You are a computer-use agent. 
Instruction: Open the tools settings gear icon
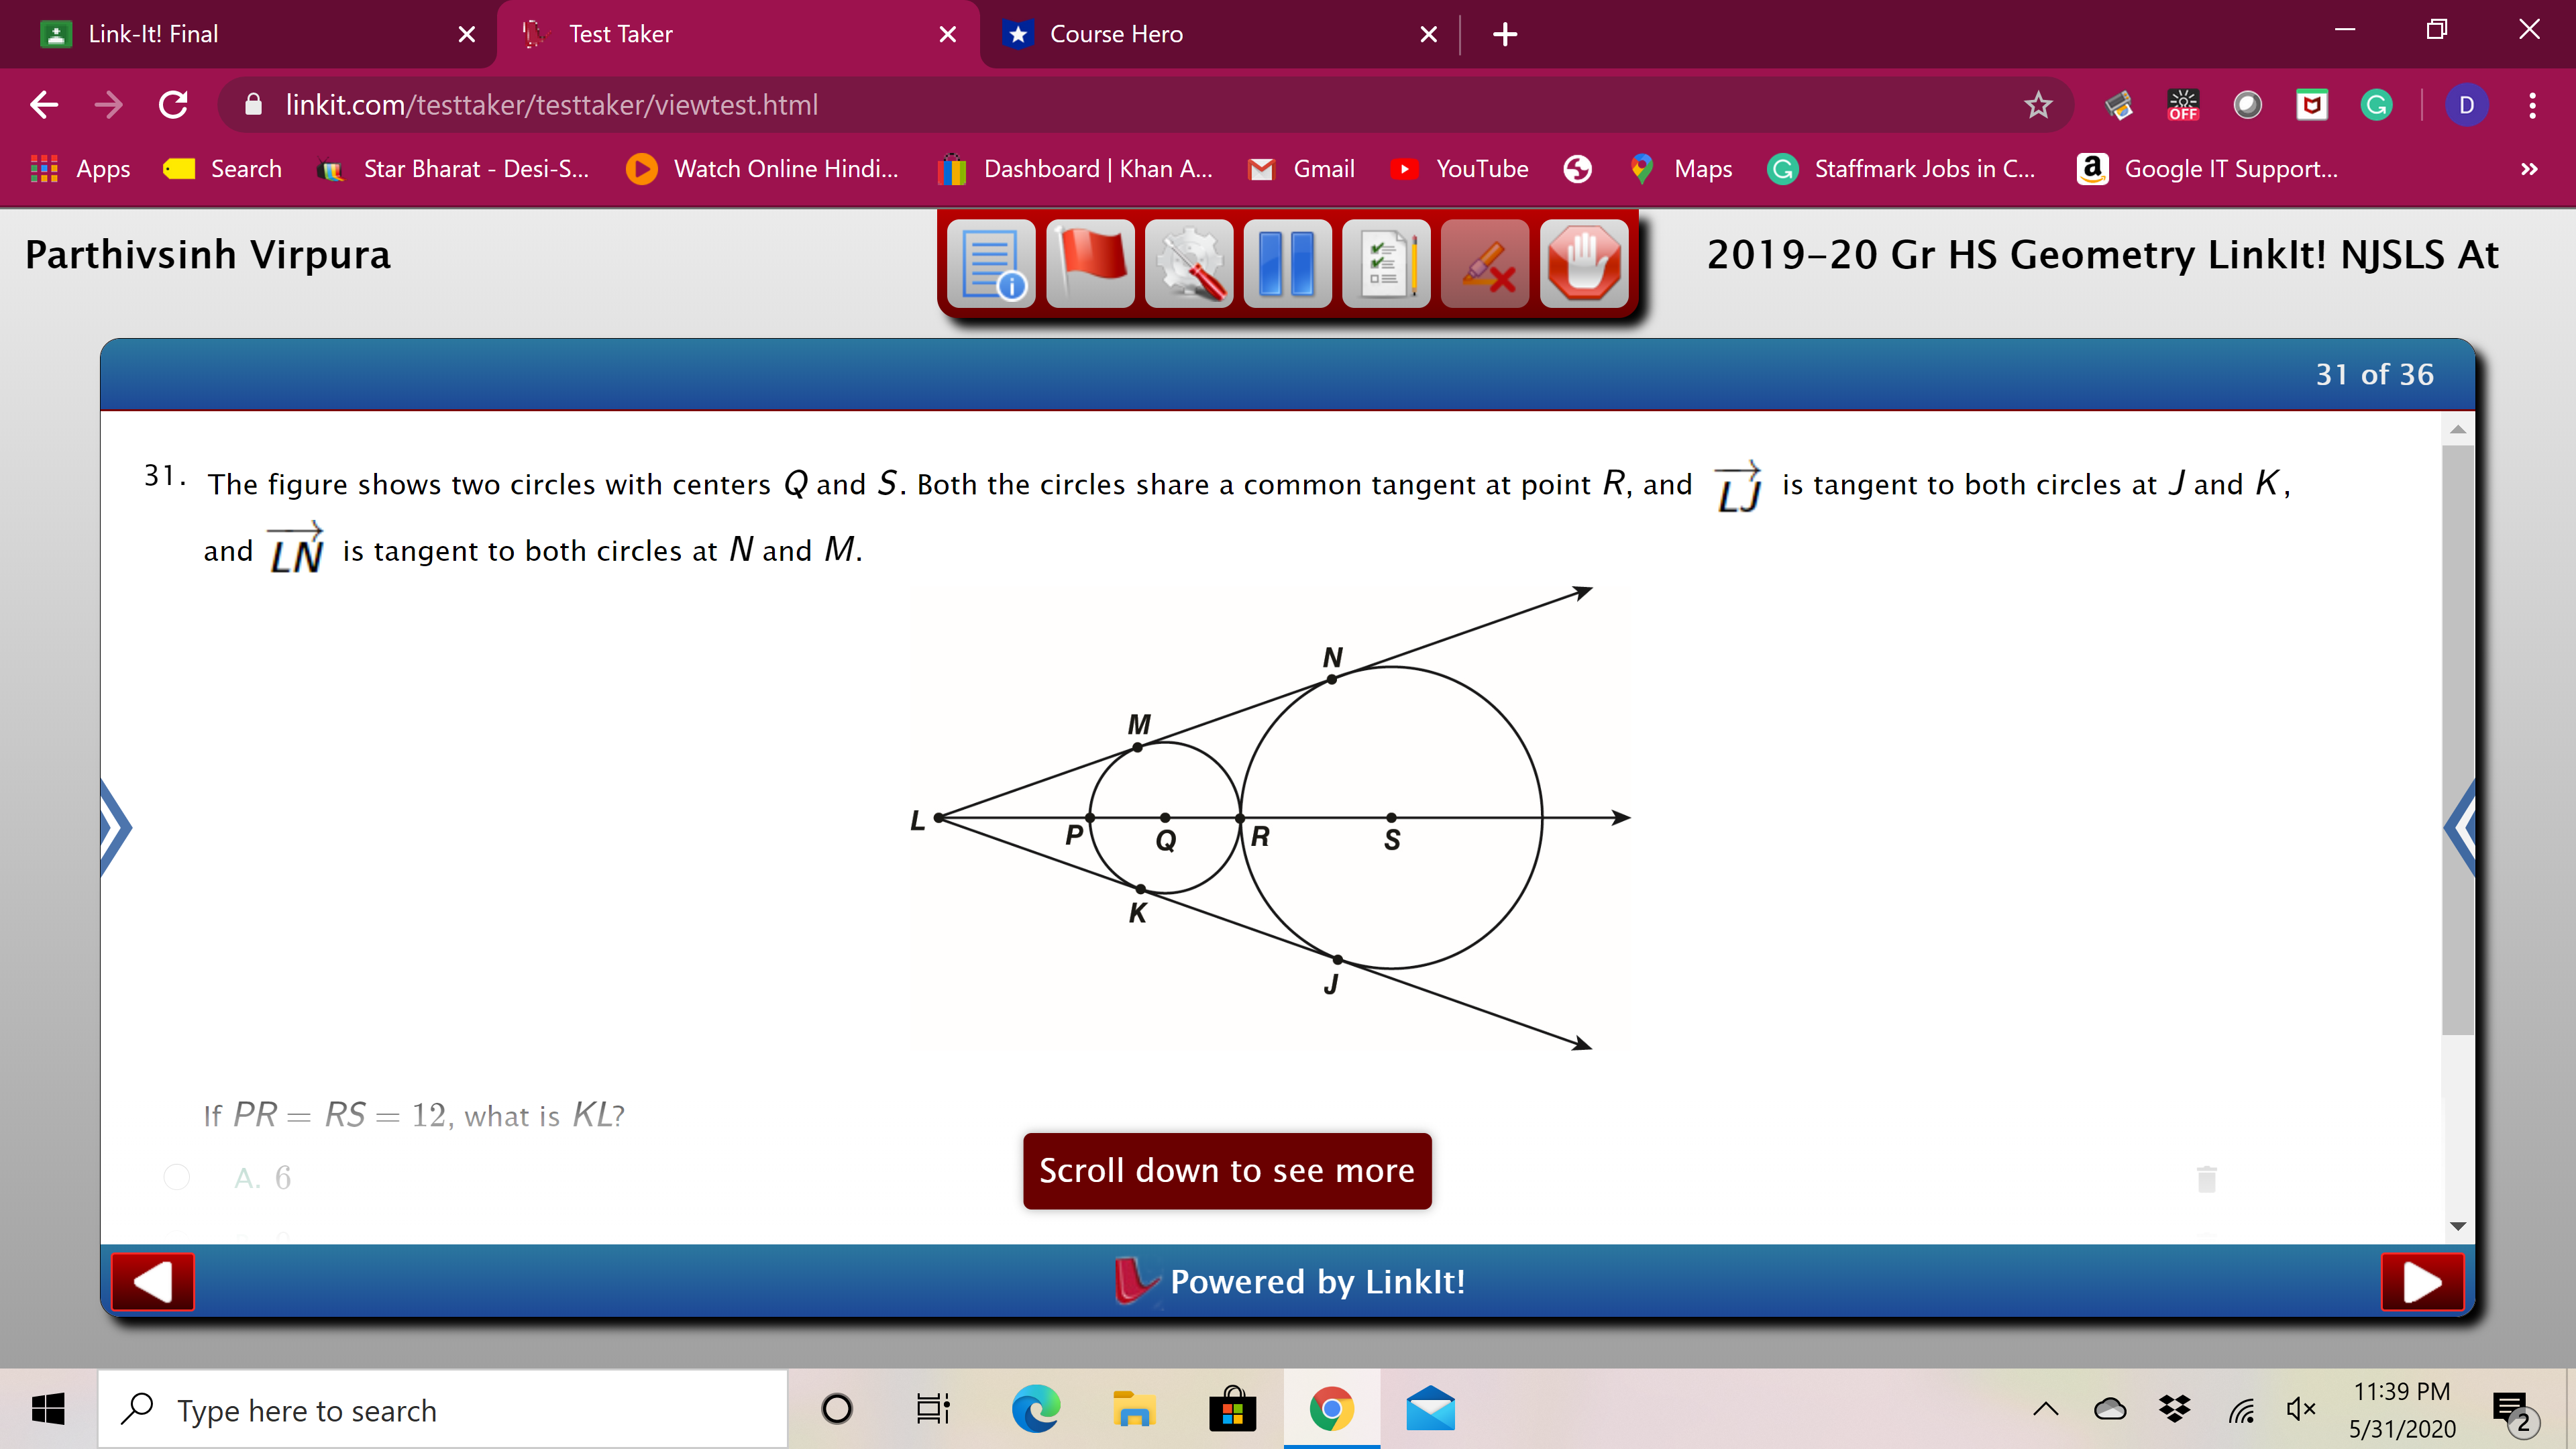[1189, 264]
